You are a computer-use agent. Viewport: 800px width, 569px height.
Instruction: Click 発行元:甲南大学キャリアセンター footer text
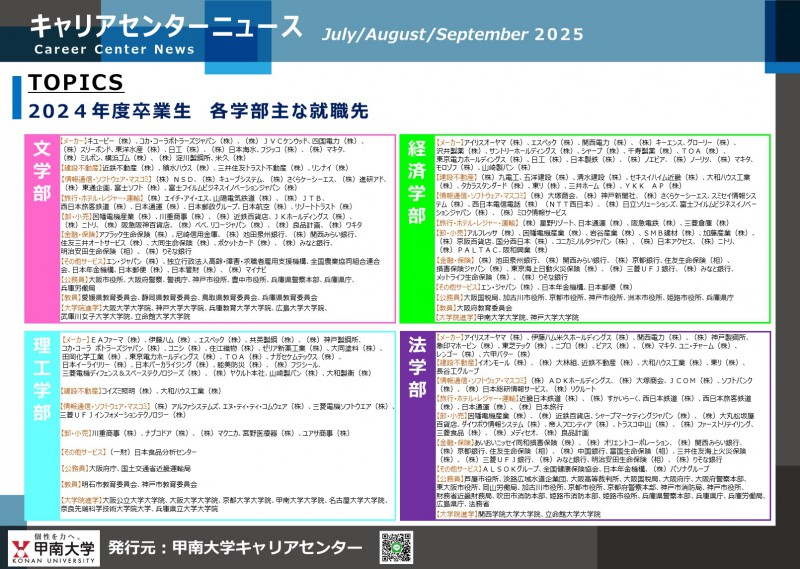pos(235,548)
